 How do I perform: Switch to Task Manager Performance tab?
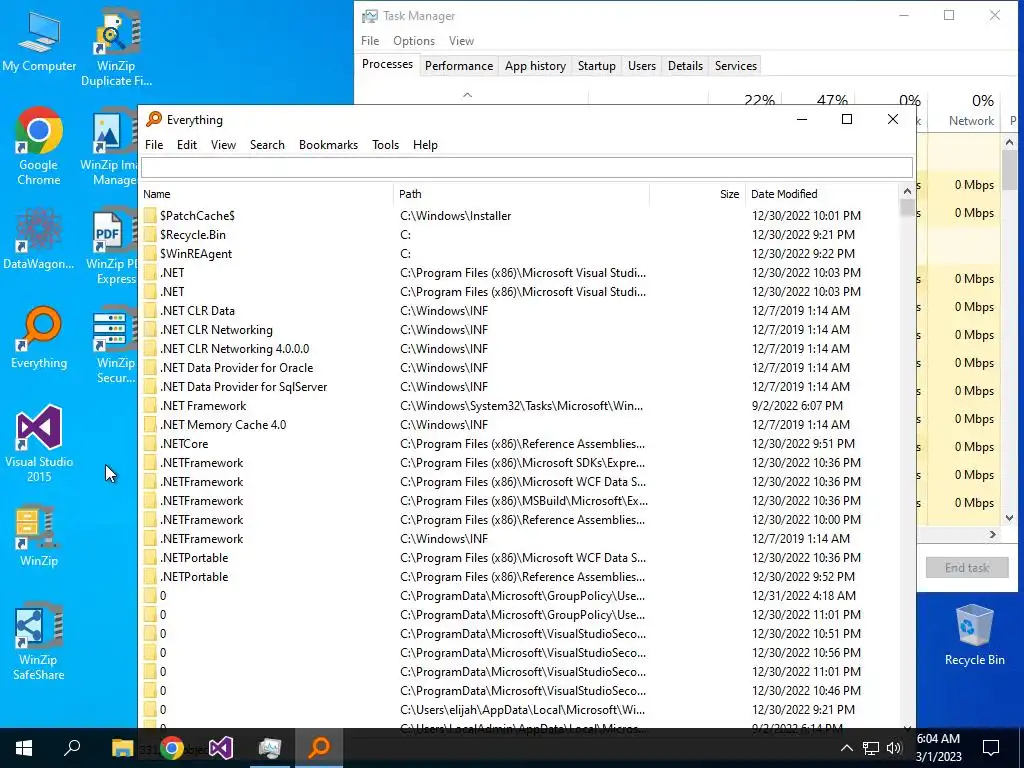point(458,66)
